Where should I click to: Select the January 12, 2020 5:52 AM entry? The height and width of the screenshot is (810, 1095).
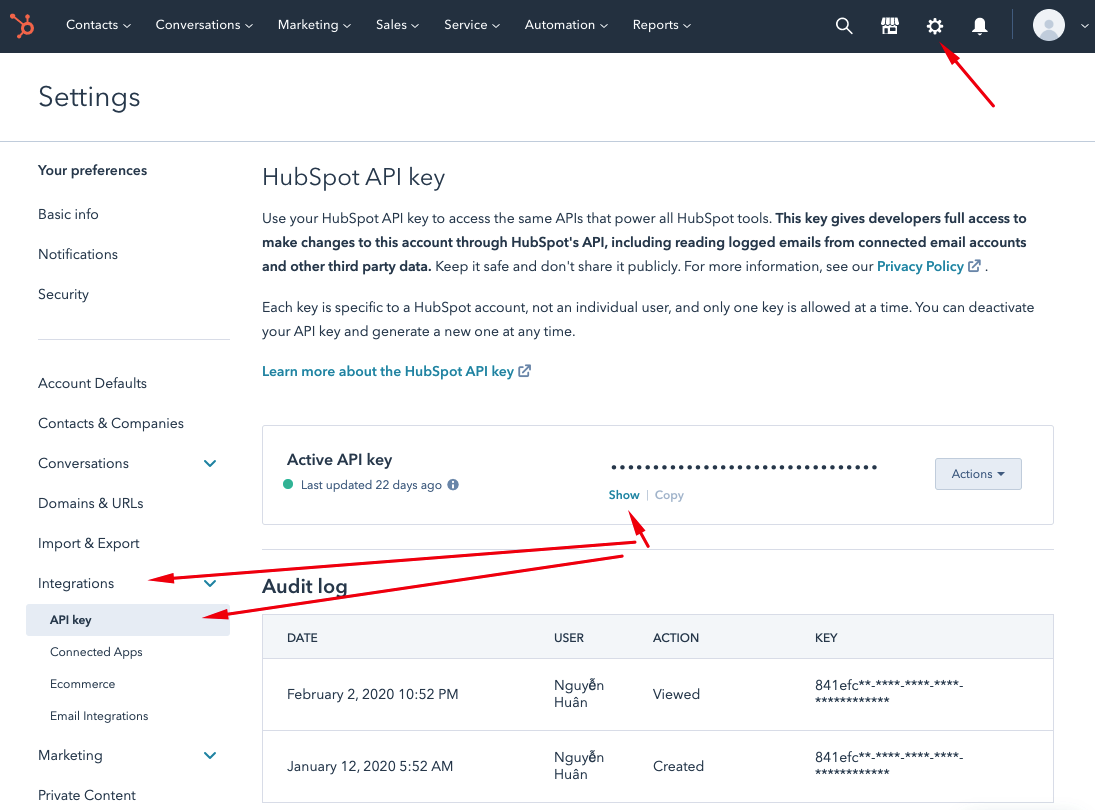(x=369, y=767)
